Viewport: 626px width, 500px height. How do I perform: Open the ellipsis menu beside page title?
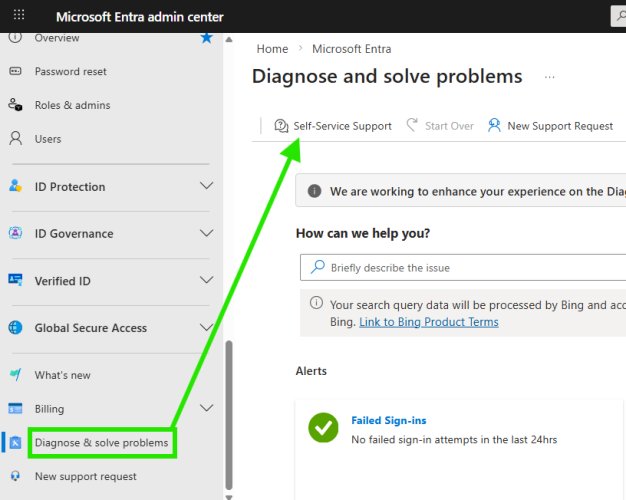pos(549,77)
